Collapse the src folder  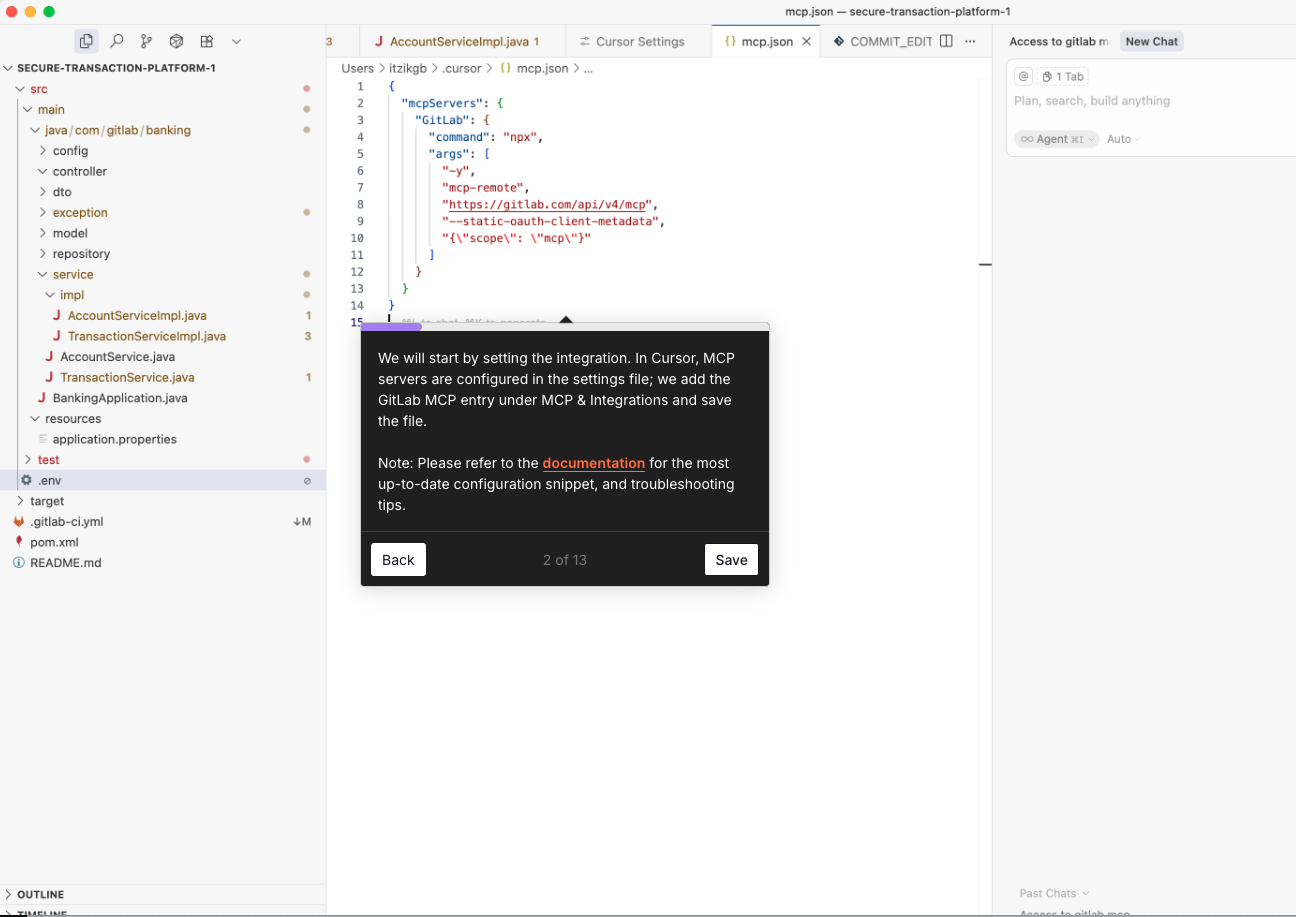click(39, 89)
